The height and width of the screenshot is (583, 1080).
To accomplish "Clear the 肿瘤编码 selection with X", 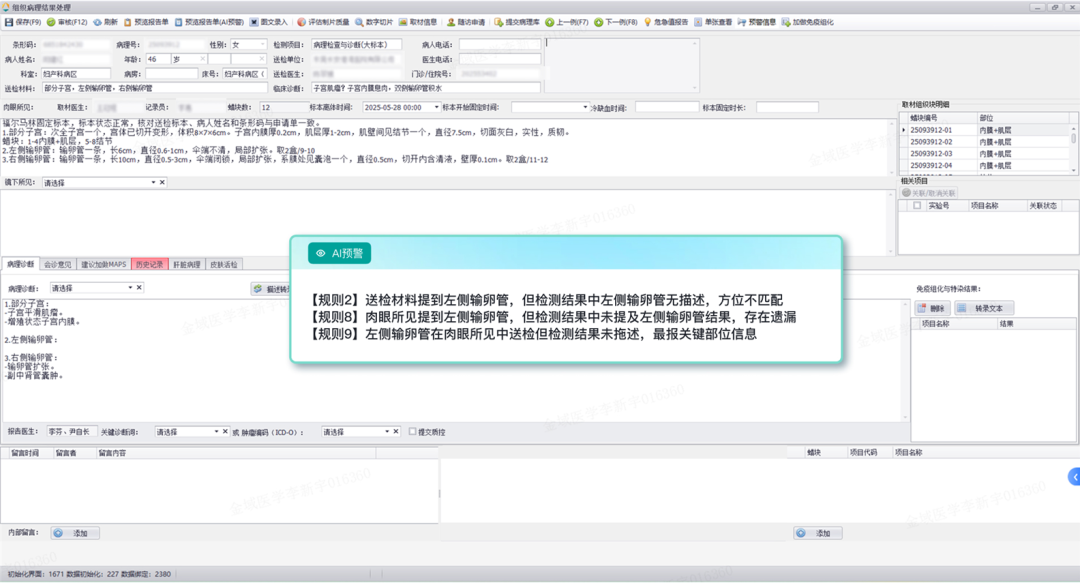I will (x=396, y=431).
